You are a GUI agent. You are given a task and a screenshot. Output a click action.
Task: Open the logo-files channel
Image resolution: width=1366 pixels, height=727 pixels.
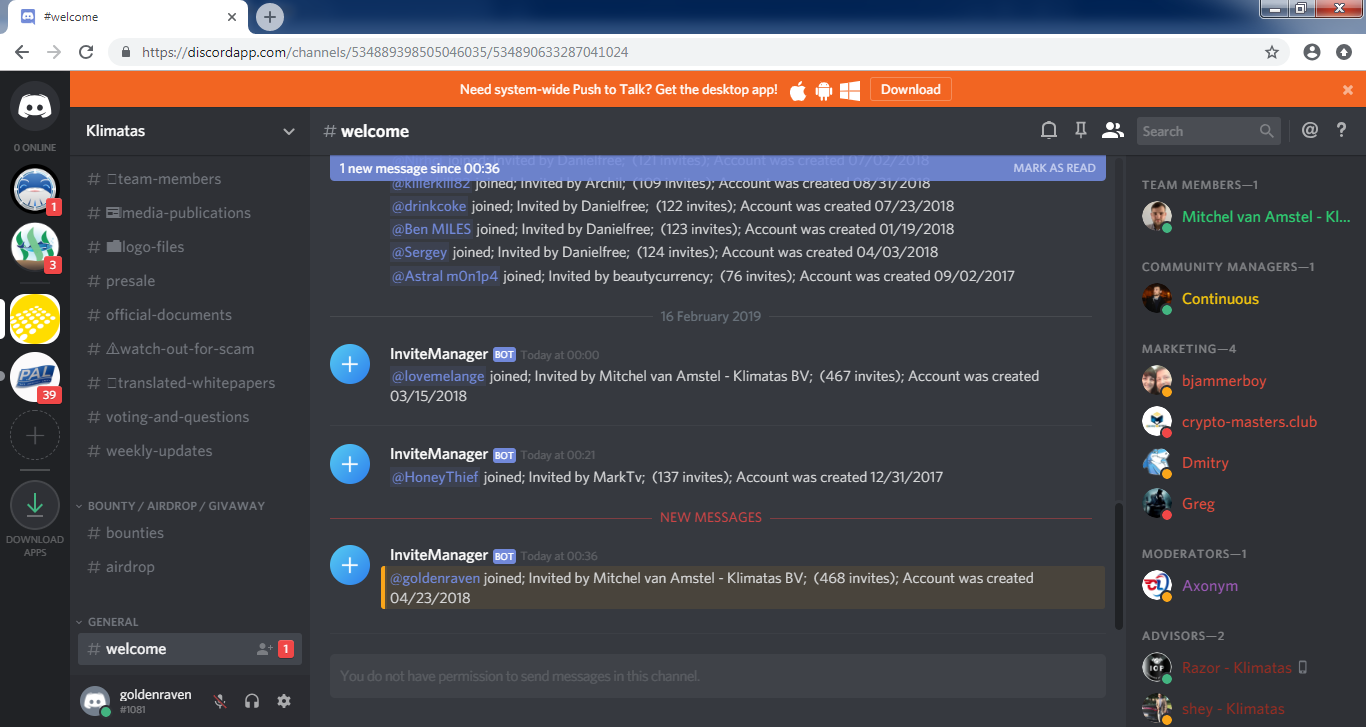click(x=190, y=247)
